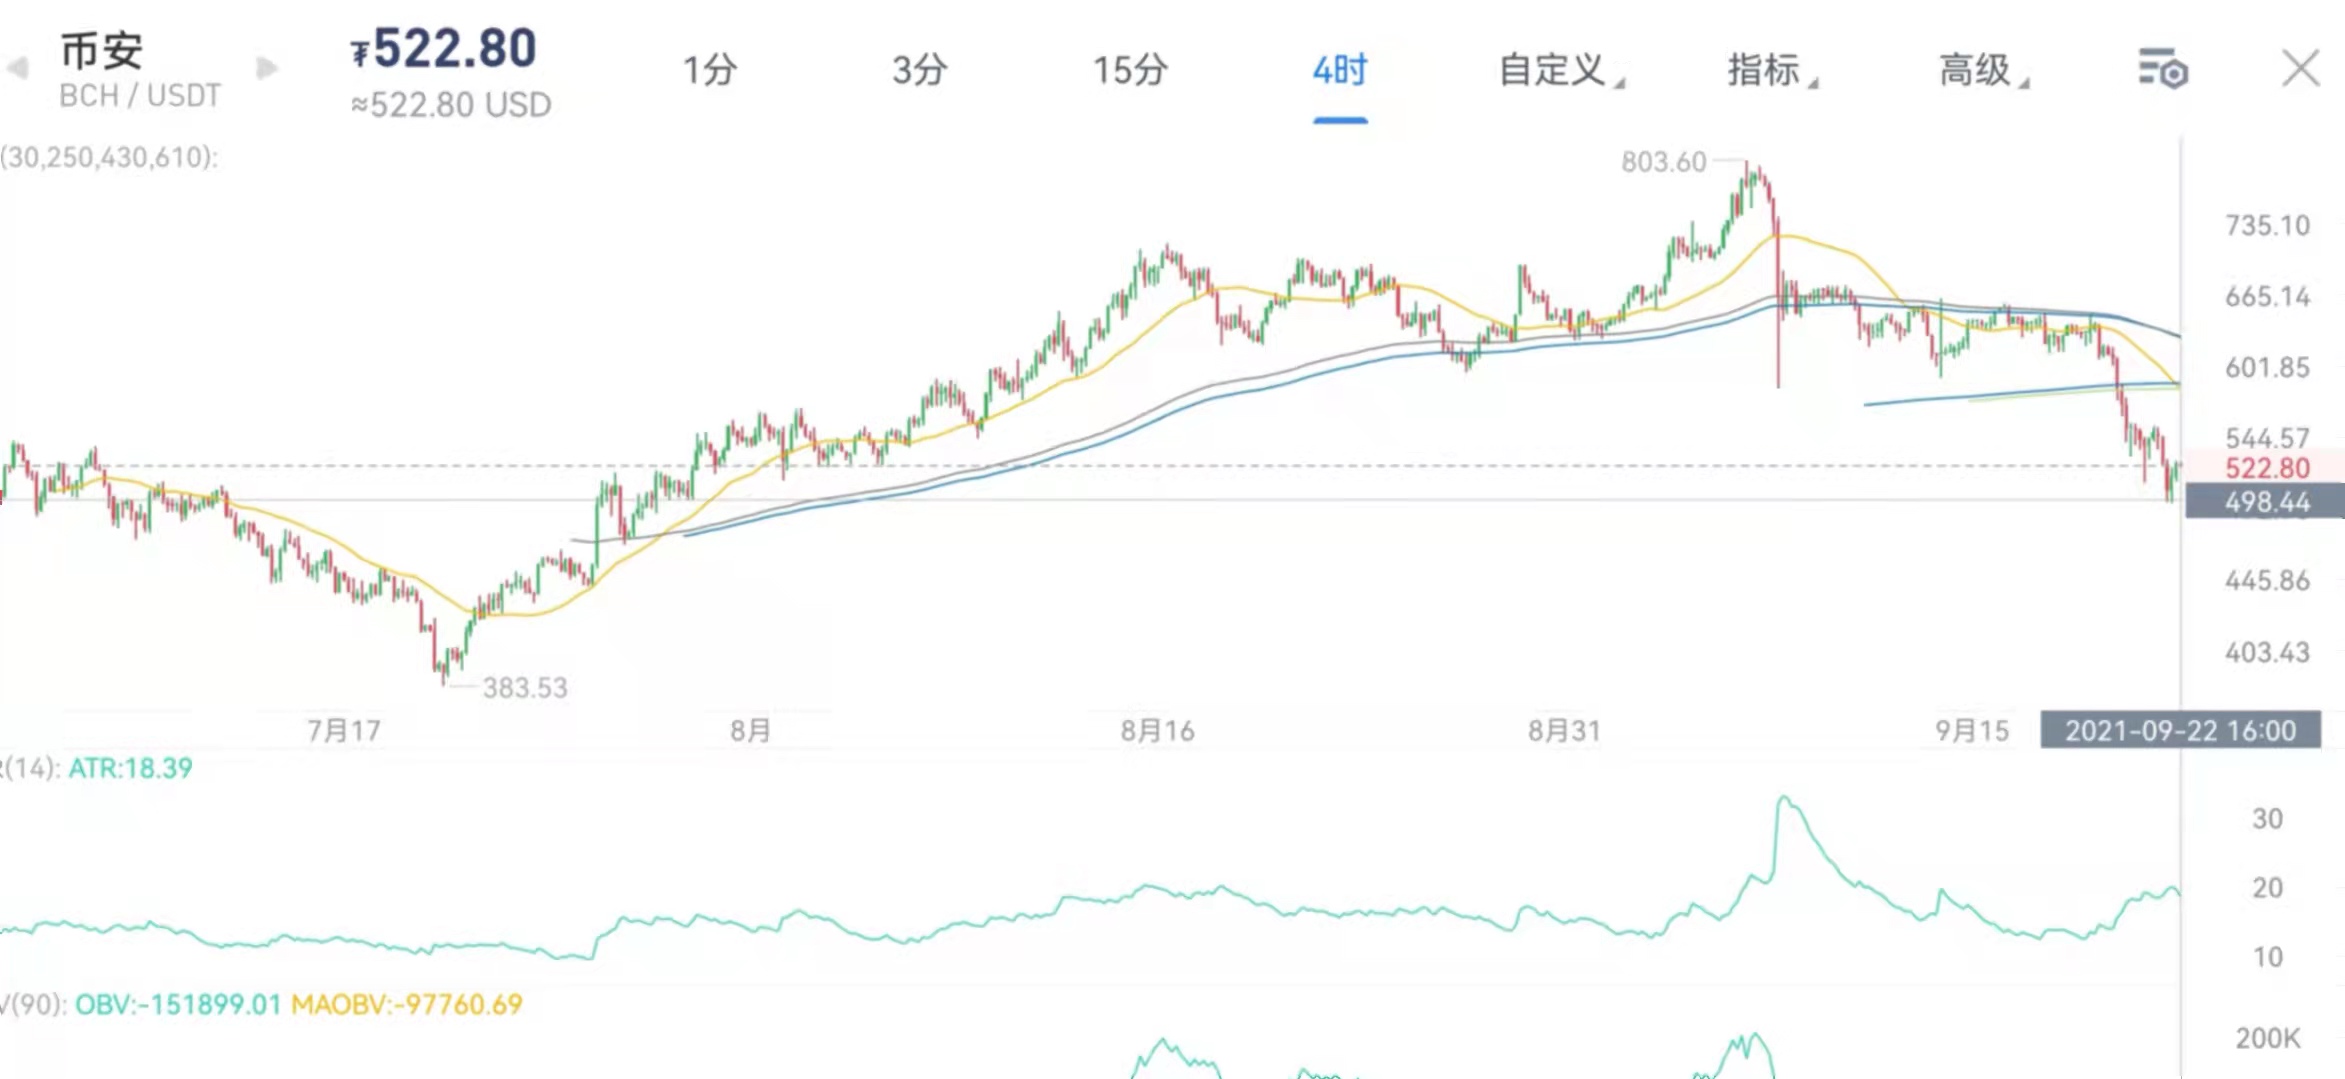Click the 803.60 high price marker
This screenshot has width=2345, height=1079.
tap(1663, 161)
